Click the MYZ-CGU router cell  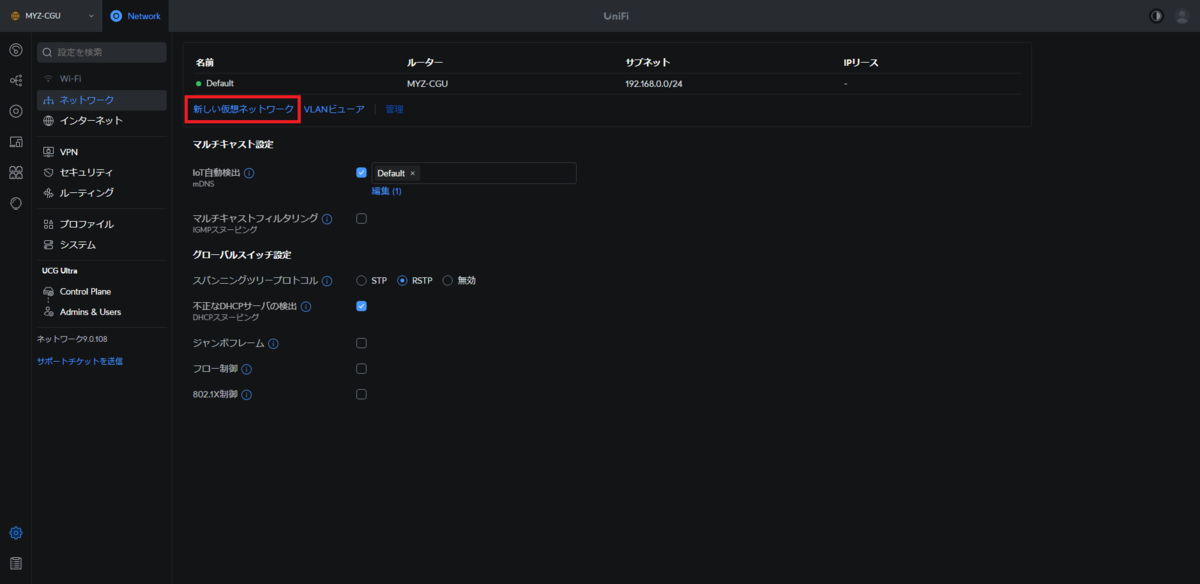tap(425, 84)
